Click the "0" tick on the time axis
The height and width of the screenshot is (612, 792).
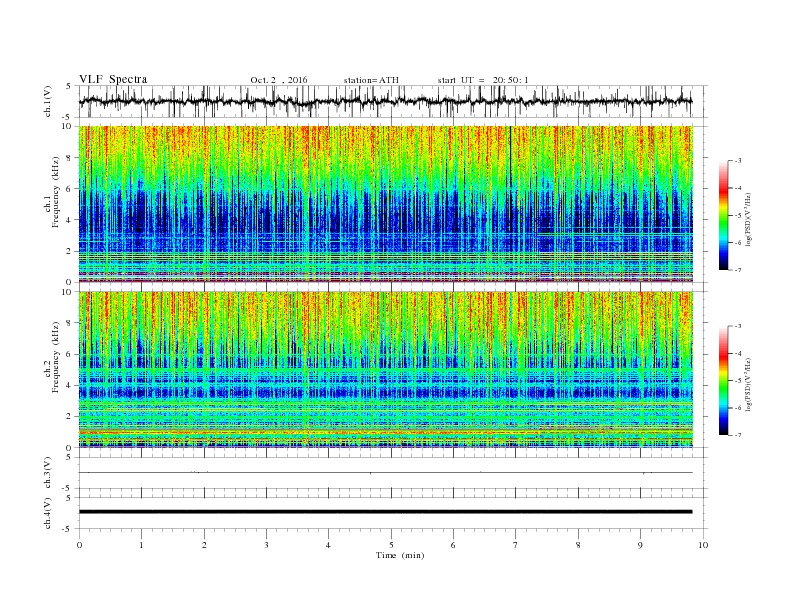[79, 545]
